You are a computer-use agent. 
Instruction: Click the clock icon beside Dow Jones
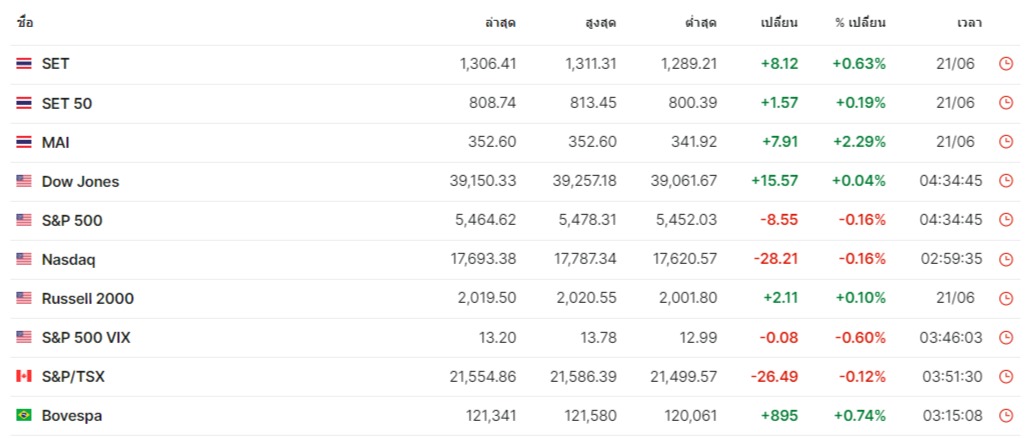point(1006,181)
